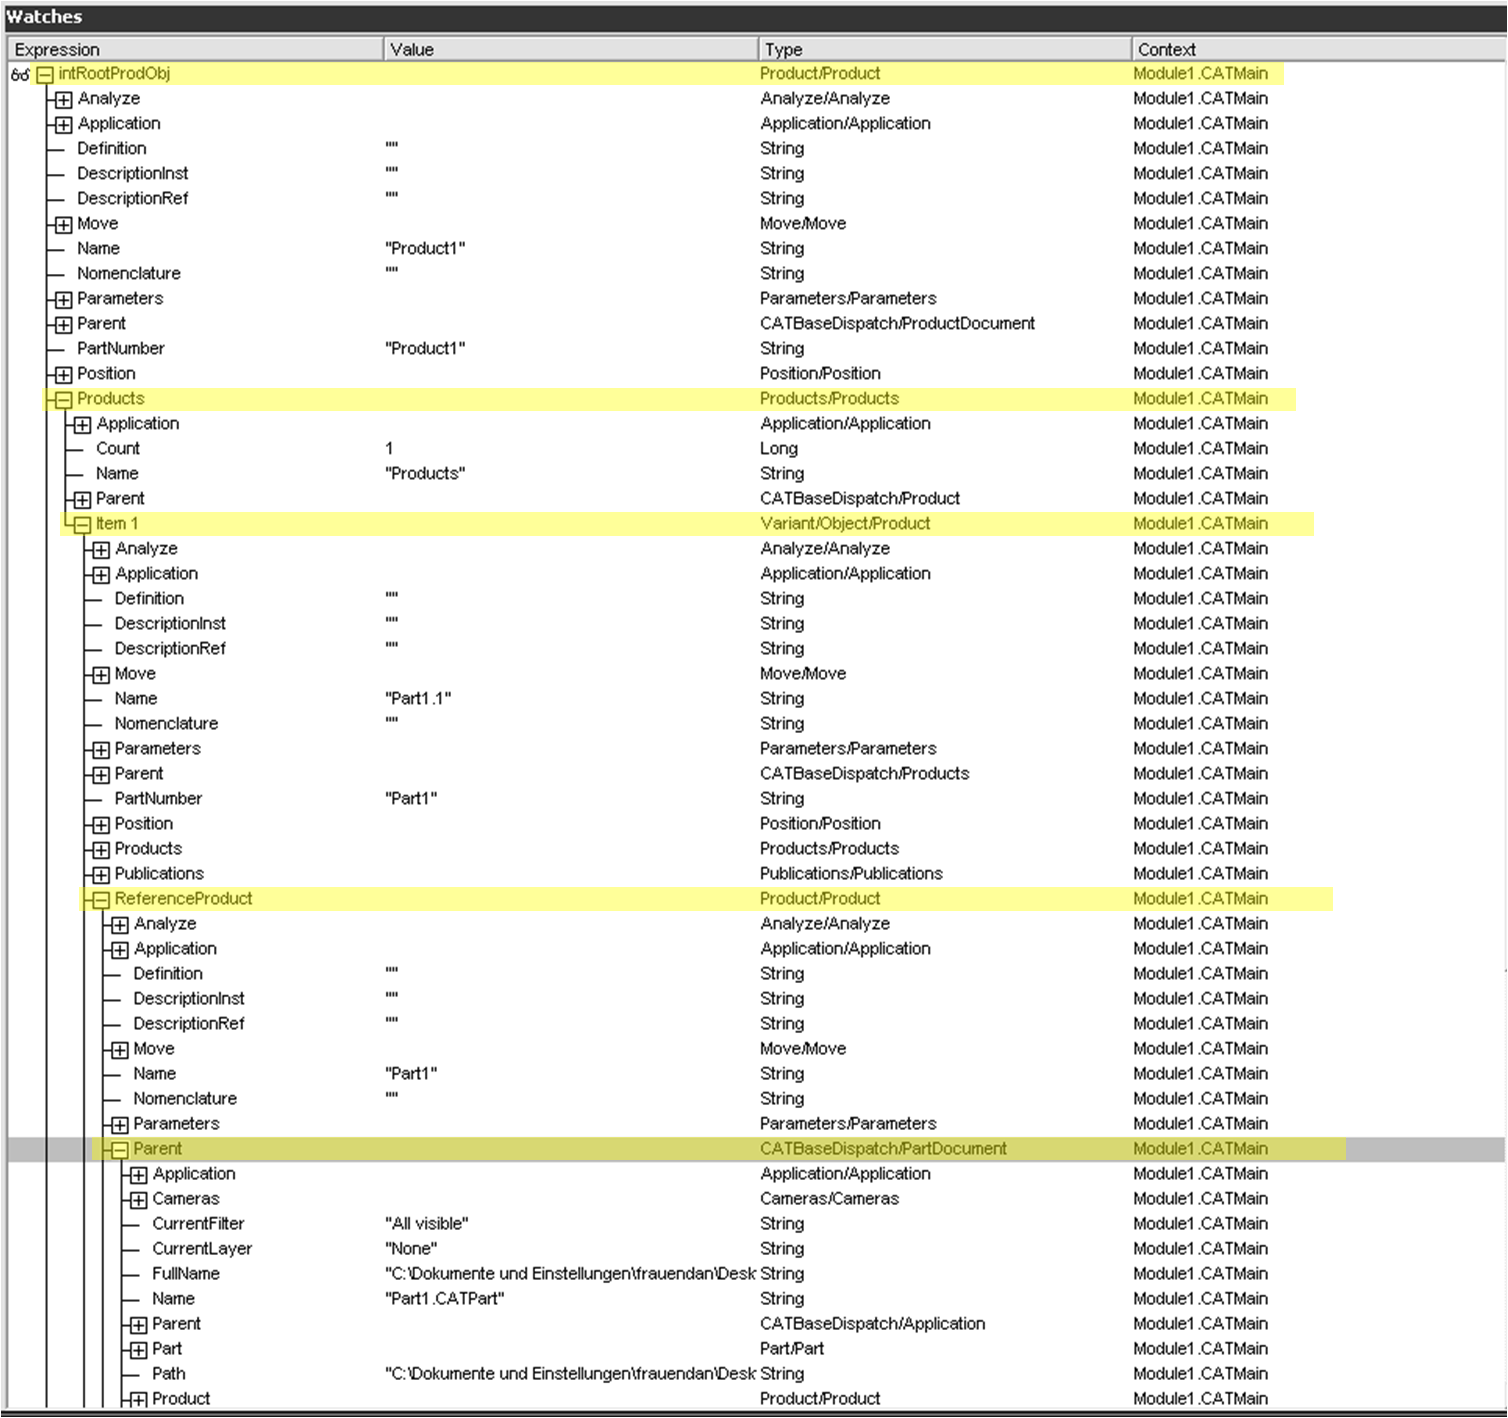Select the ReferenceProduct row label
The width and height of the screenshot is (1508, 1418).
pos(183,898)
